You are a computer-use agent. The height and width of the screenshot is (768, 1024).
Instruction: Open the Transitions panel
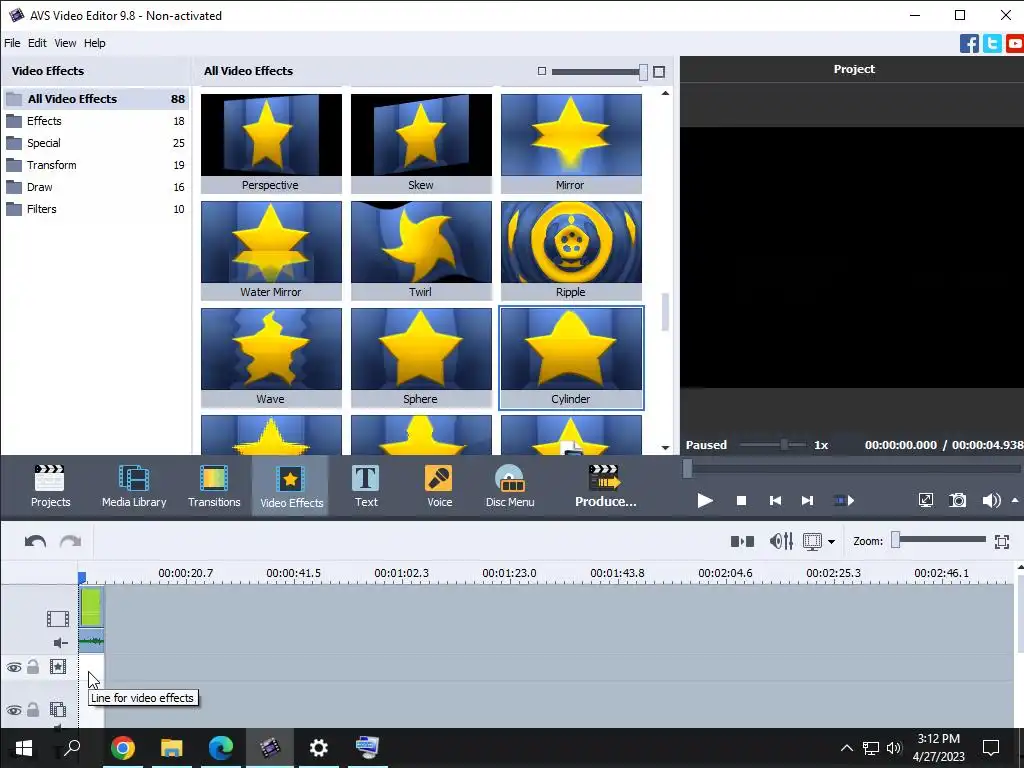click(214, 486)
